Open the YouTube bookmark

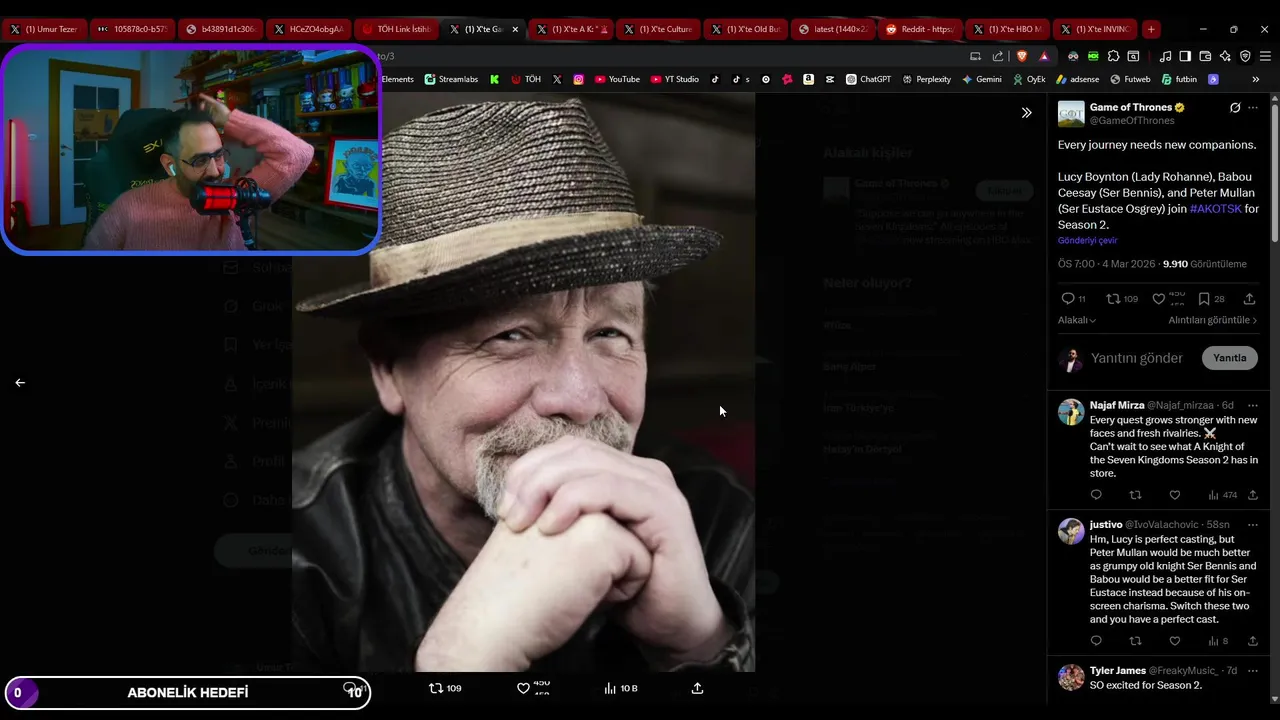(x=617, y=79)
